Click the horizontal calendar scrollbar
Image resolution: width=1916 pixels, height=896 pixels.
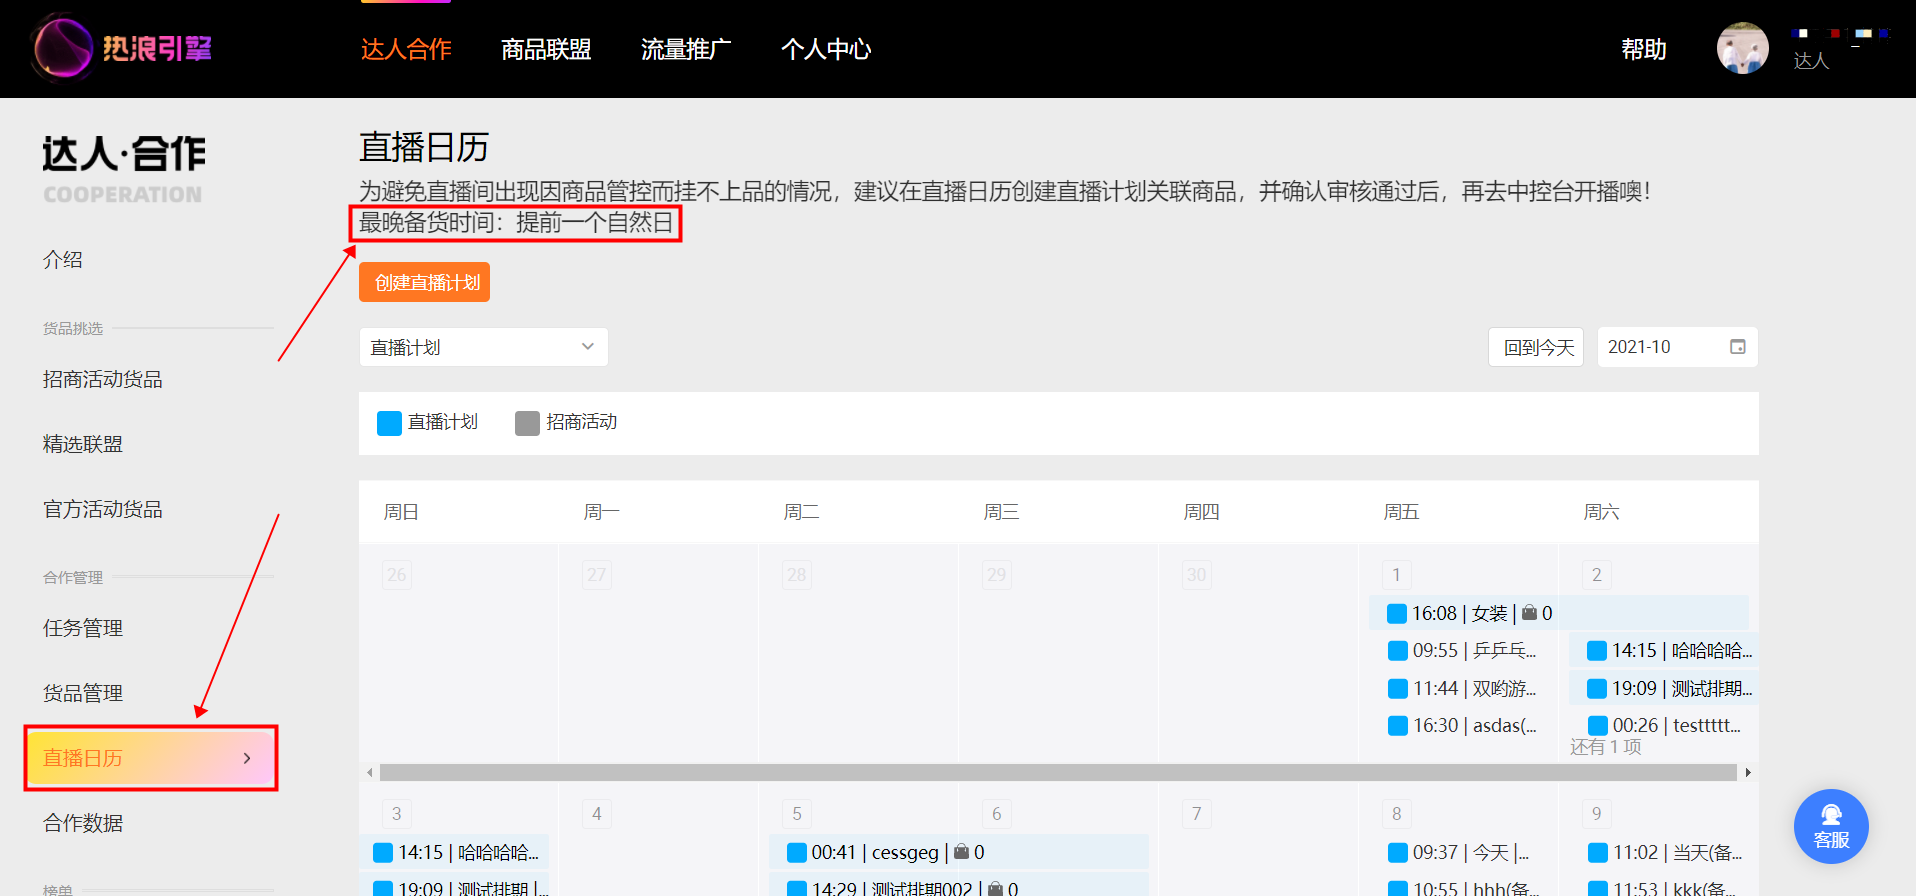(x=1058, y=772)
